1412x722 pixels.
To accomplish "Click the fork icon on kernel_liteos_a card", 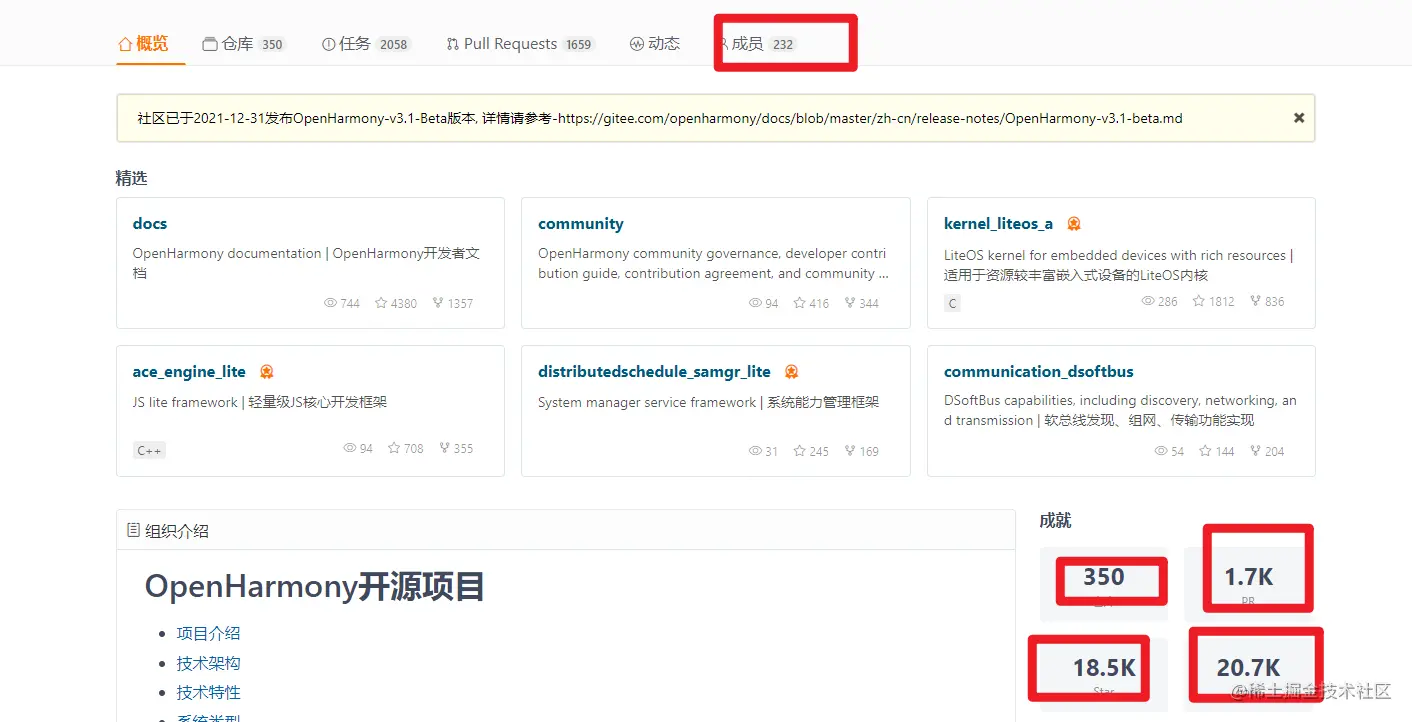I will click(1255, 301).
